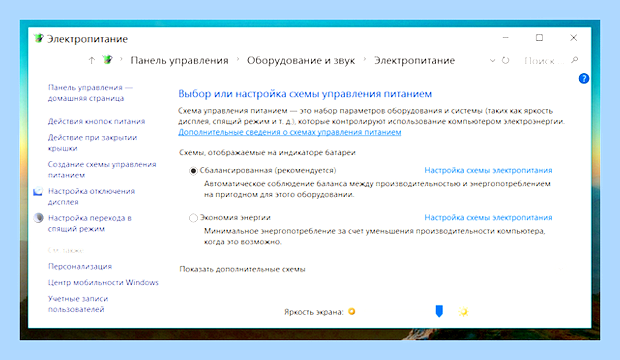This screenshot has width=620, height=360.
Task: Open Действия кнопок питания link
Action: 96,121
